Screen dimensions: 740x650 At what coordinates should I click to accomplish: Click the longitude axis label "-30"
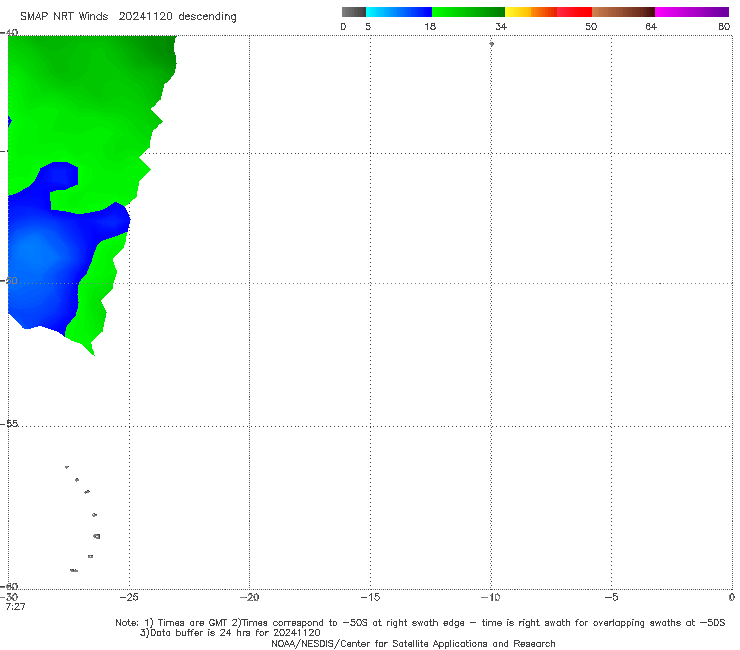(9, 597)
